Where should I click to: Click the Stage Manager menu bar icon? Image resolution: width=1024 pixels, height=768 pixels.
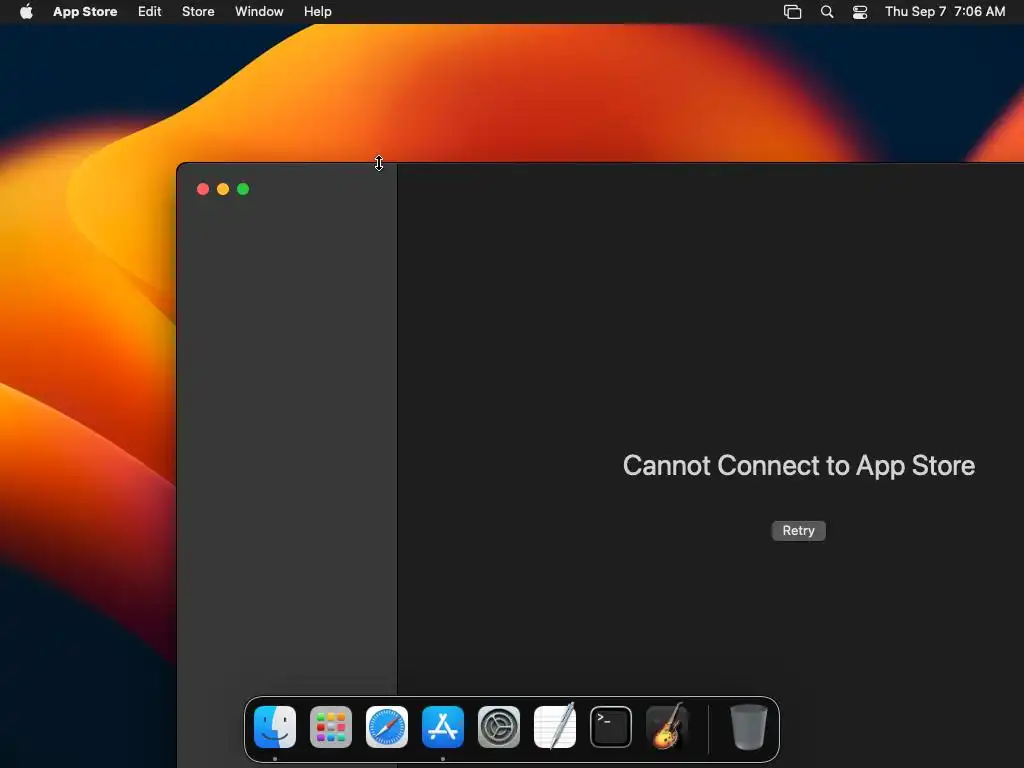pos(792,11)
